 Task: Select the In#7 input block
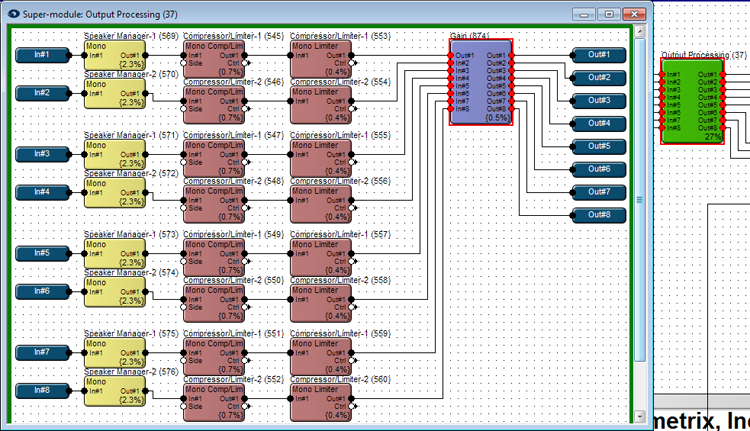(42, 353)
